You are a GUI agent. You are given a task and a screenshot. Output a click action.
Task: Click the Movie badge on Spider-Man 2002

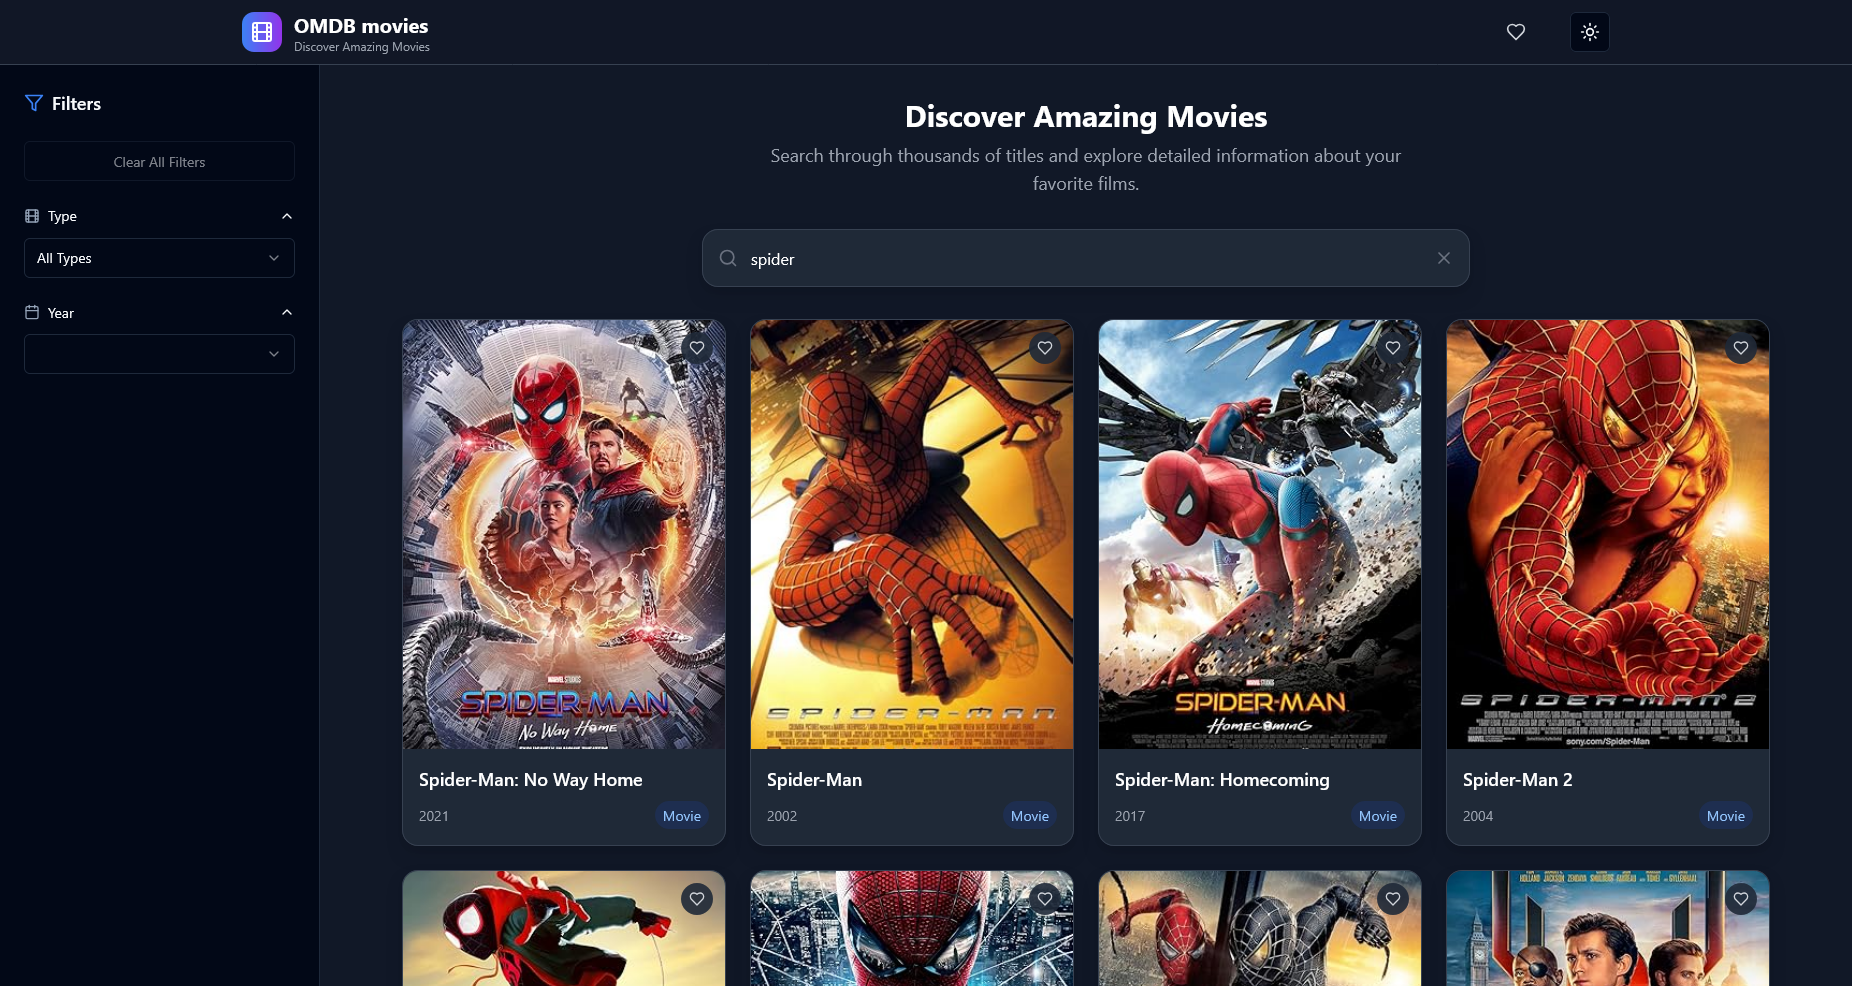pyautogui.click(x=1029, y=816)
